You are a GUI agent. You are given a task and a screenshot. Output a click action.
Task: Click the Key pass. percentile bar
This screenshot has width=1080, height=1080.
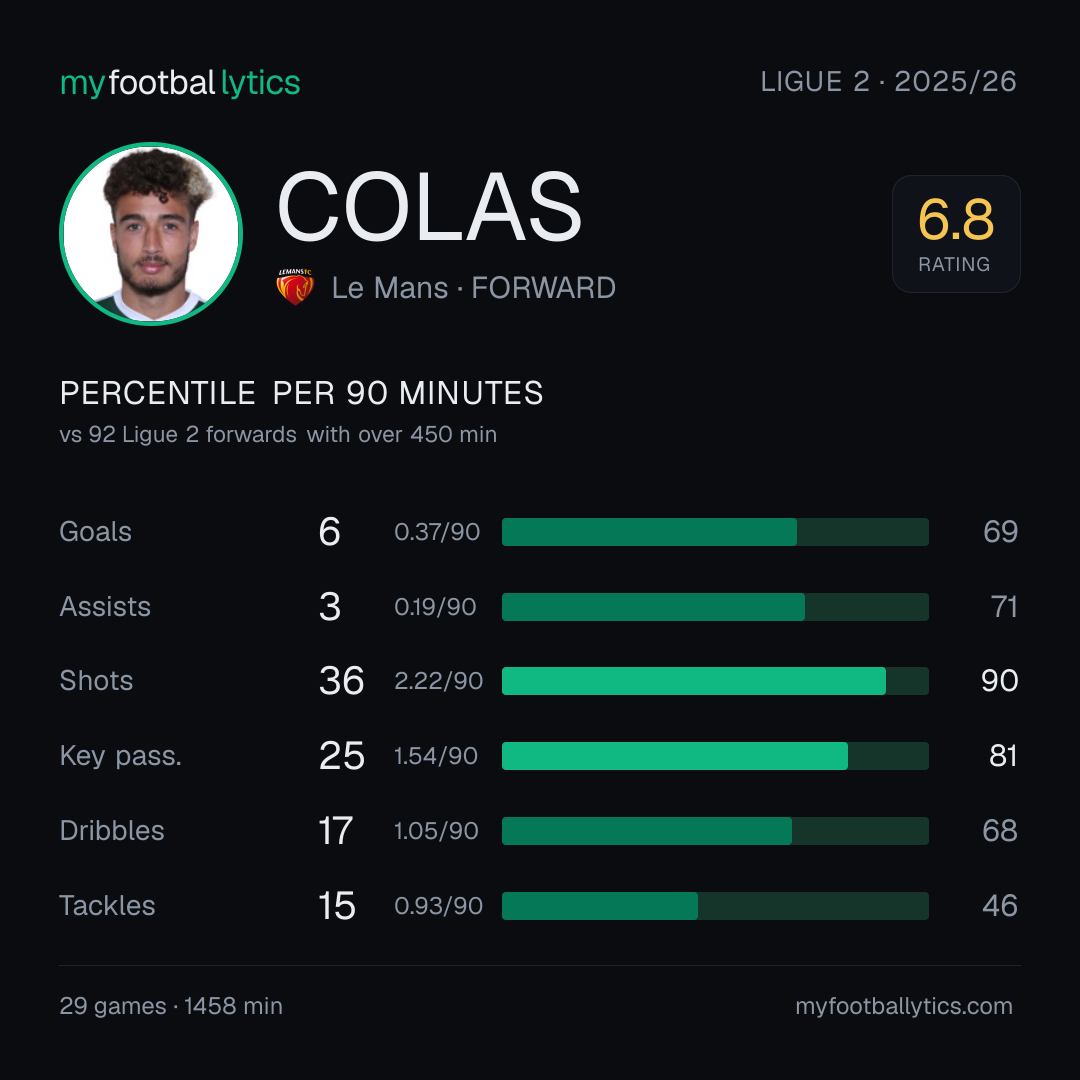click(x=715, y=756)
